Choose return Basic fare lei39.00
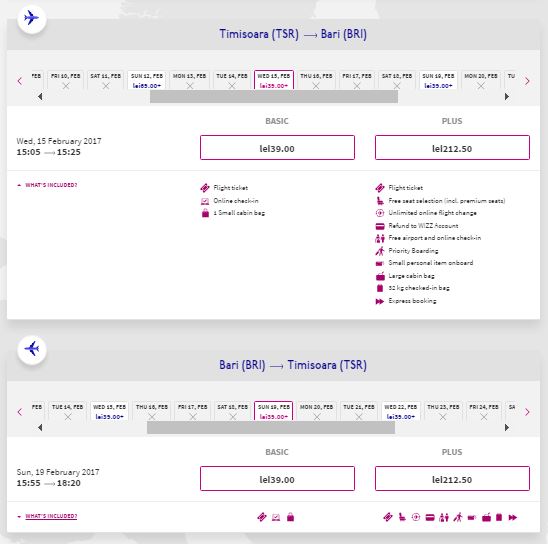The image size is (548, 544). tap(277, 479)
